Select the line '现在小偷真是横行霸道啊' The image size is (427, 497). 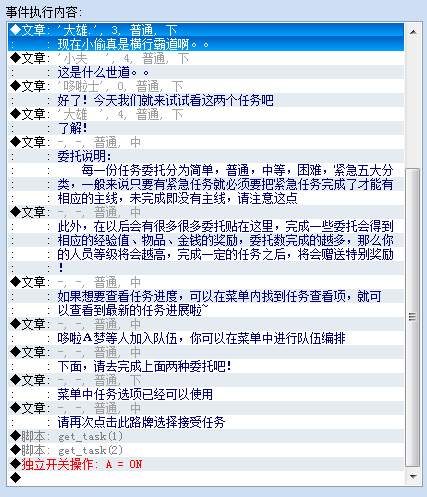206,44
